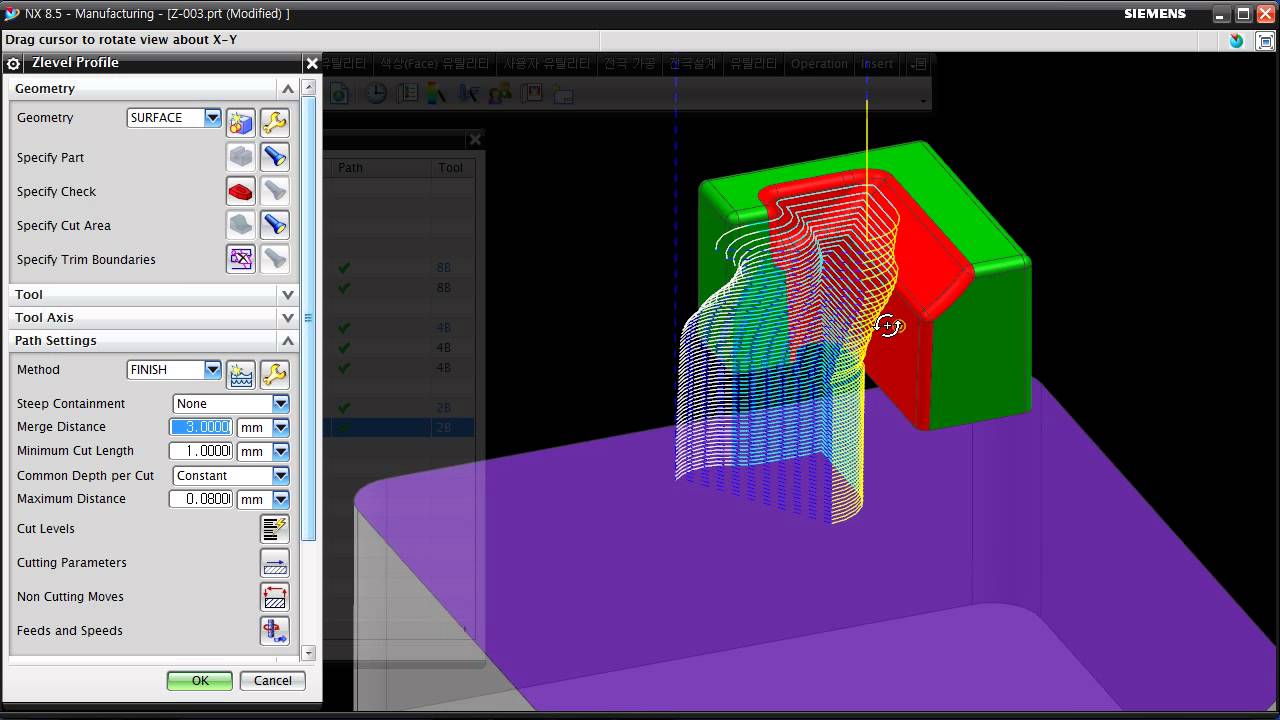Image resolution: width=1280 pixels, height=720 pixels.
Task: Expand the Tool Axis section
Action: coord(288,318)
